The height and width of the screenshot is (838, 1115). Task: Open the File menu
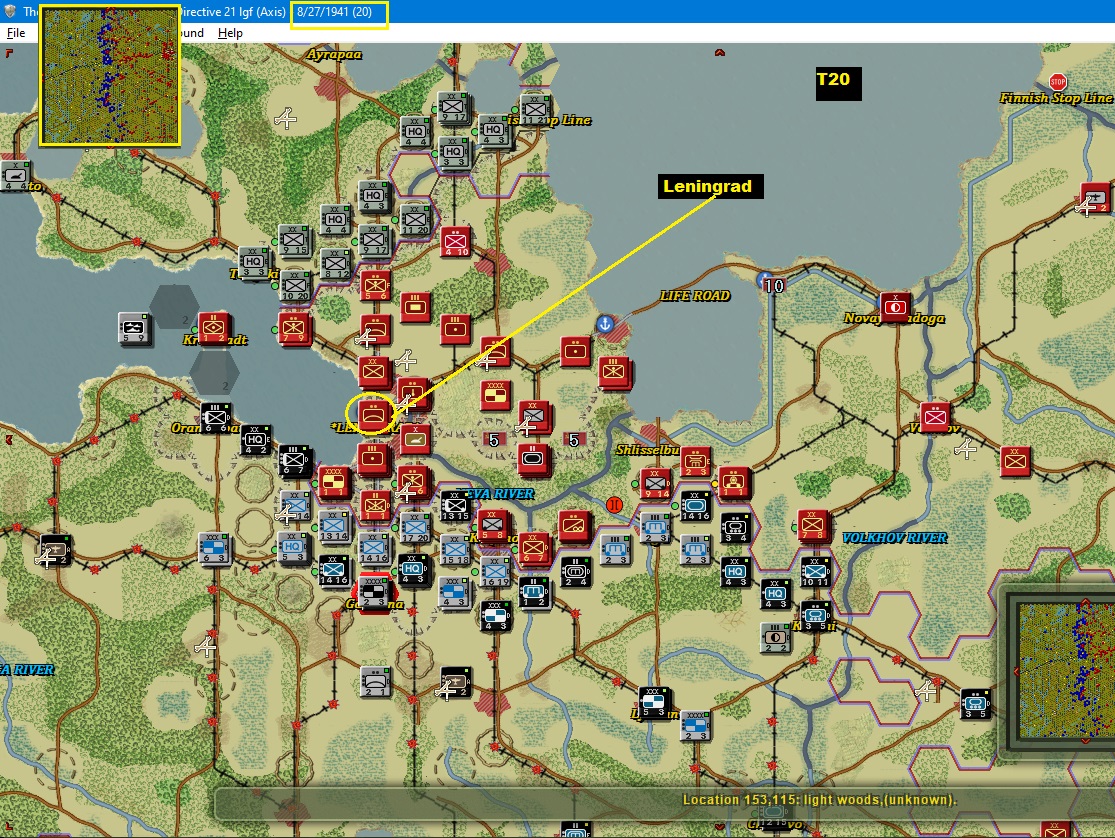(x=16, y=33)
